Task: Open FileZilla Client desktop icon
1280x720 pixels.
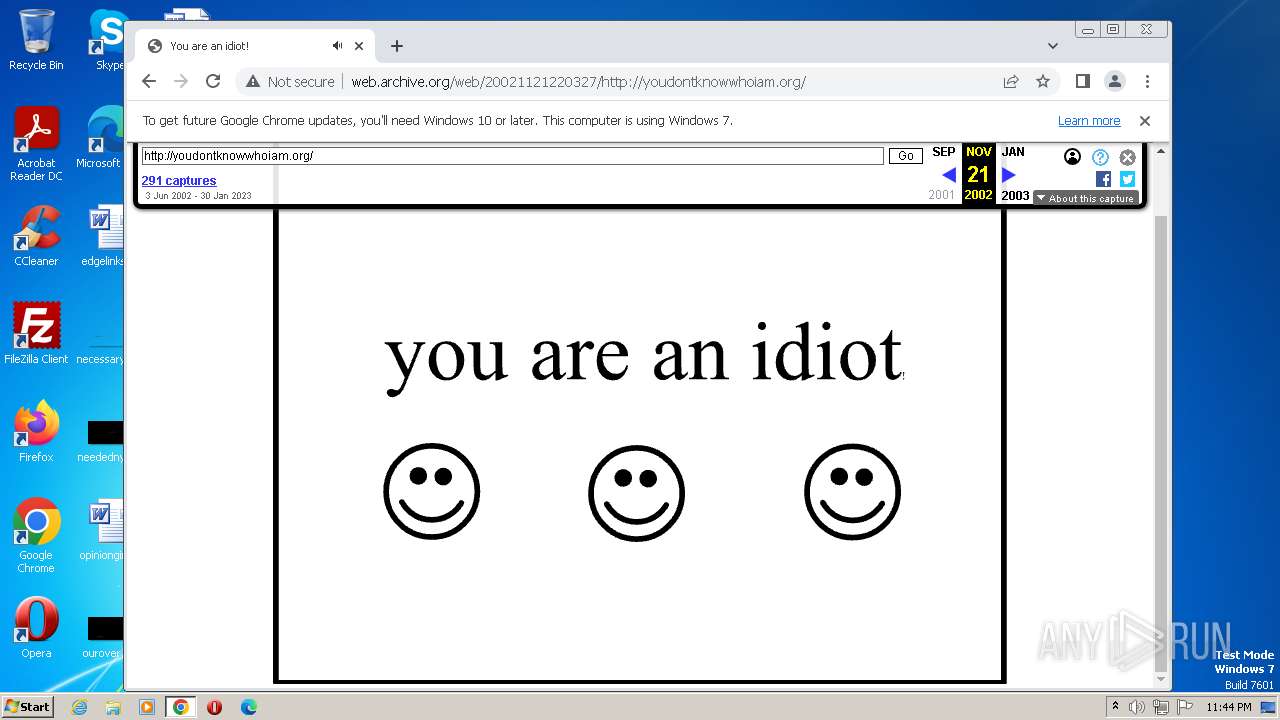Action: click(36, 334)
